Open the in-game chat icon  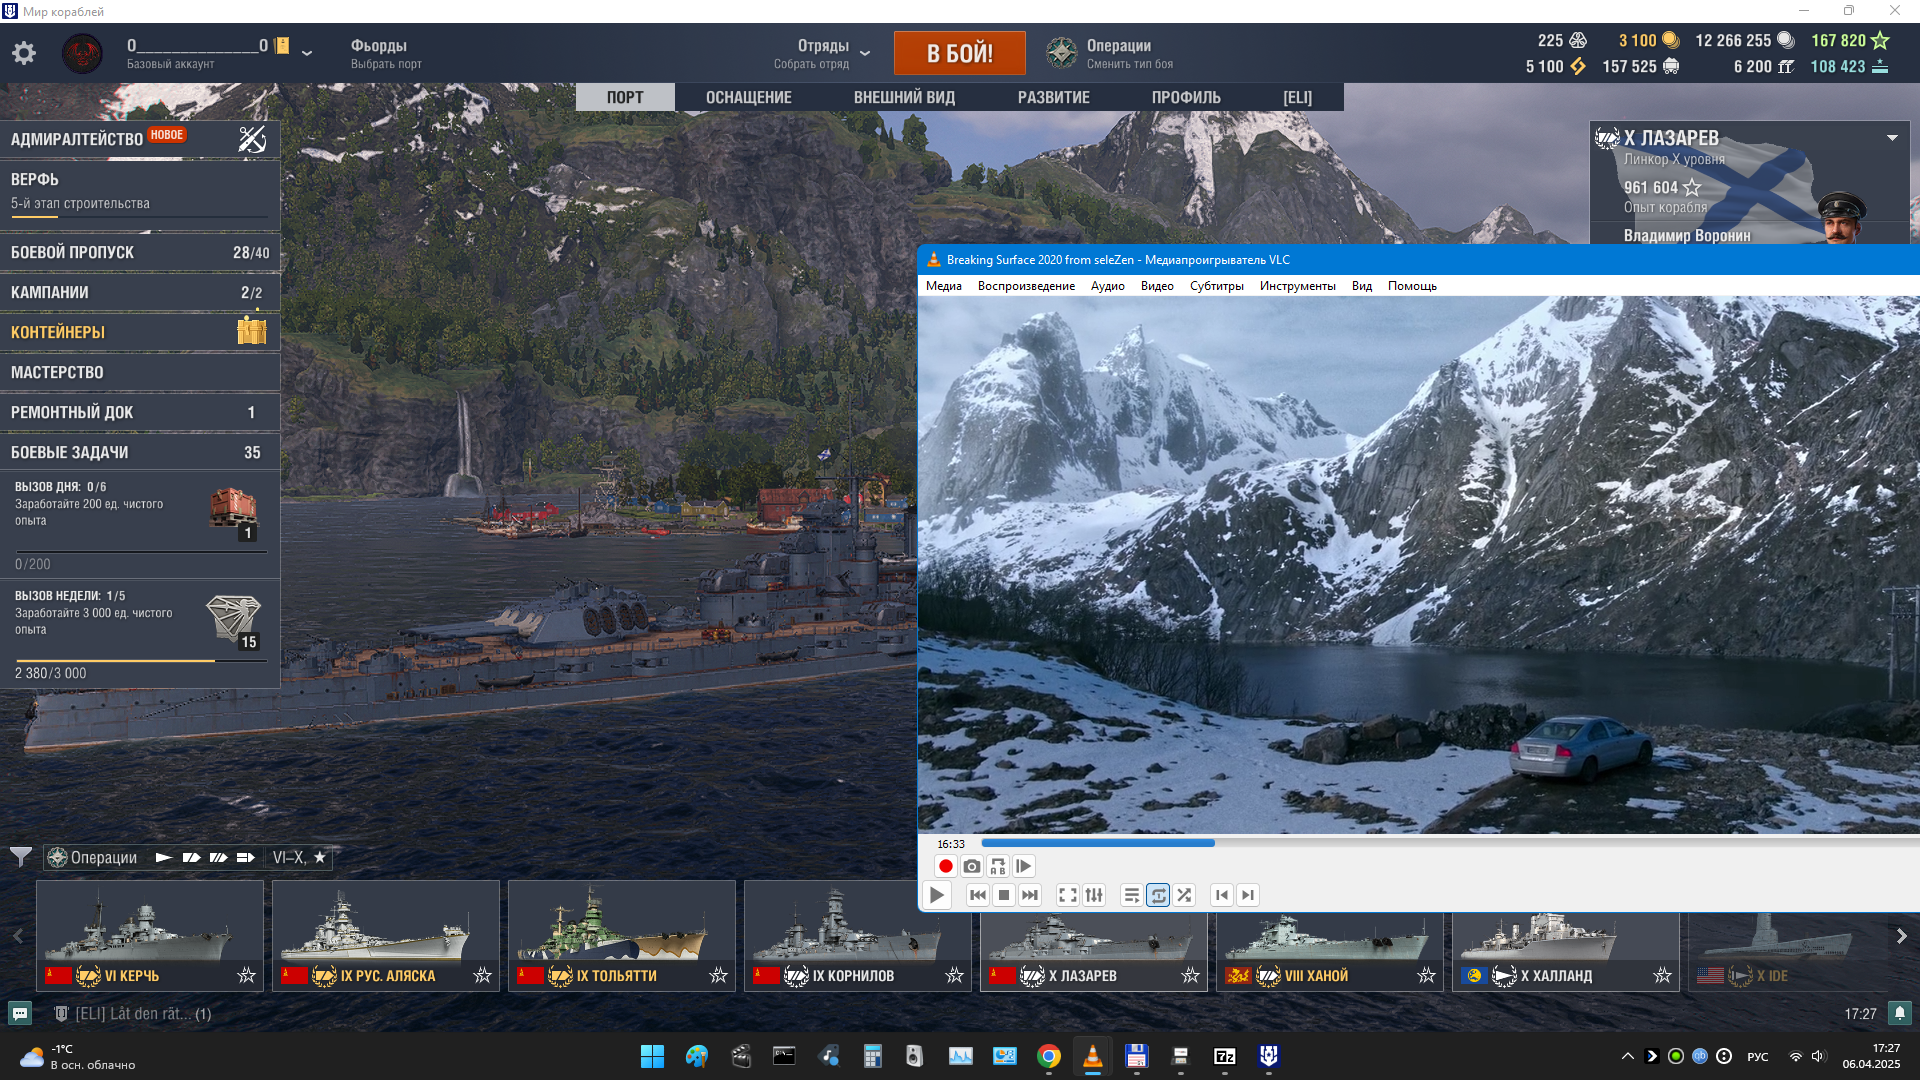20,1013
